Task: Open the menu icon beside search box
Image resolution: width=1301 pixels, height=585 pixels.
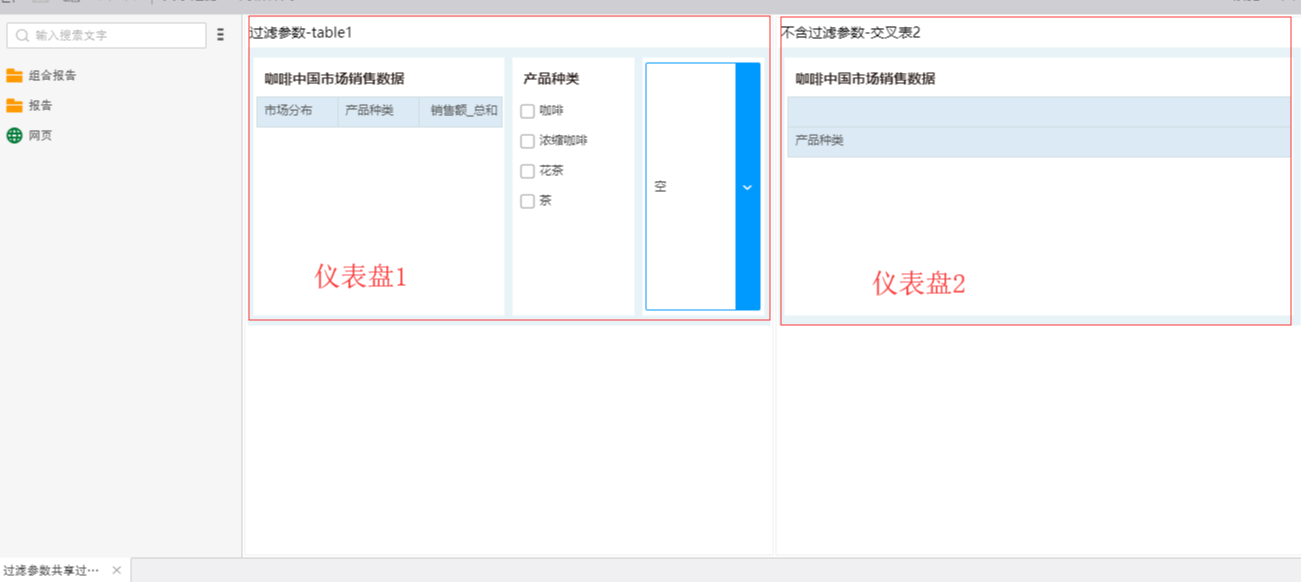Action: pos(220,35)
